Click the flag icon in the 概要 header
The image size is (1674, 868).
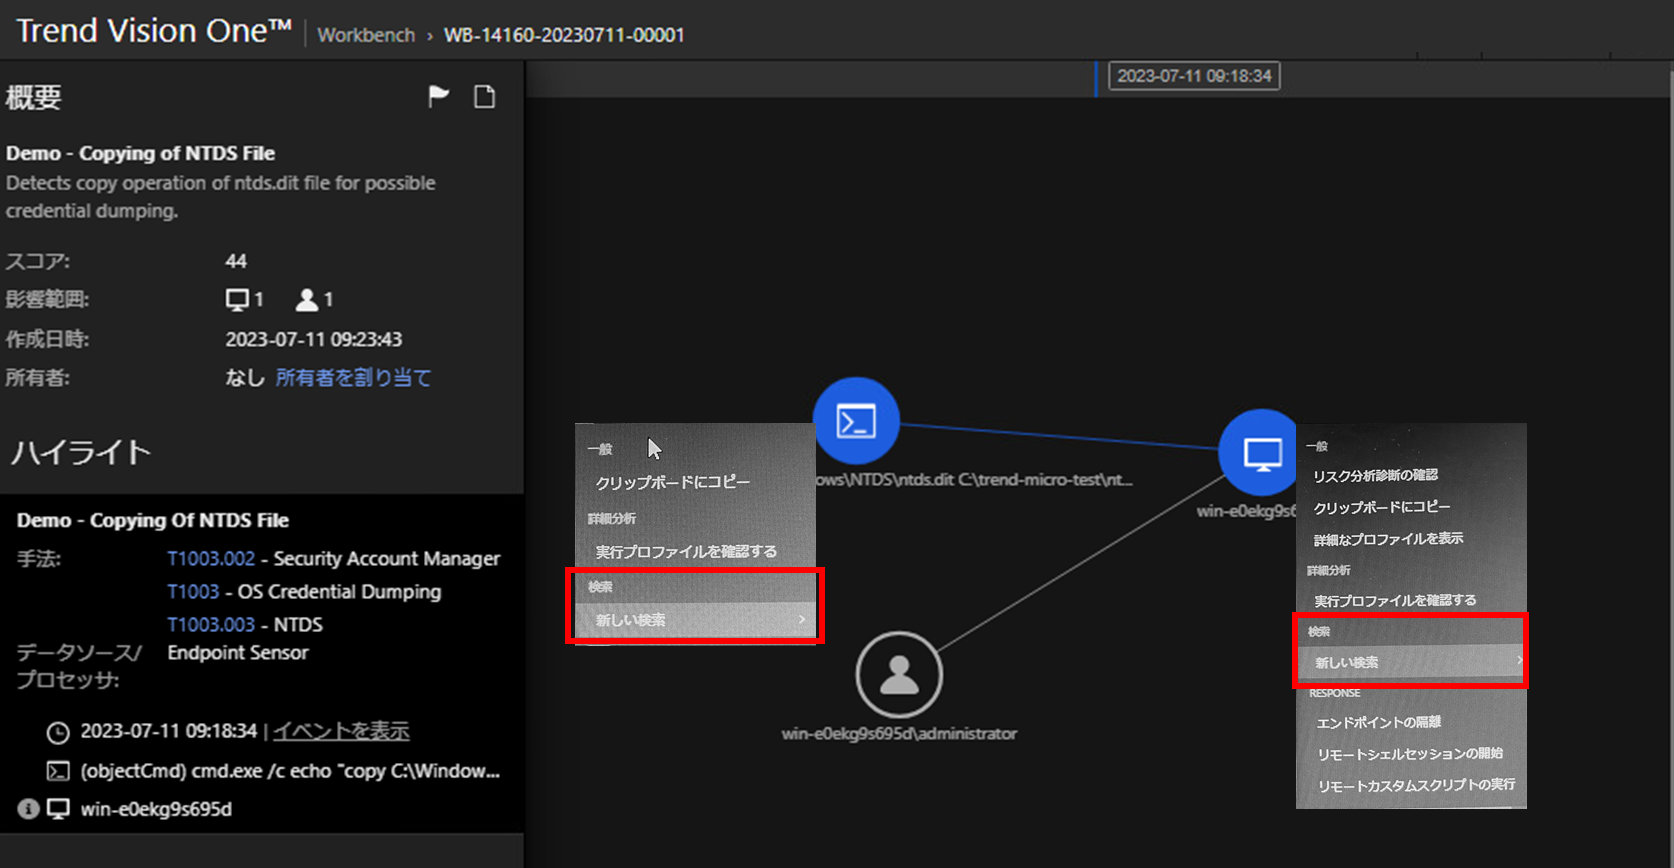[x=438, y=96]
